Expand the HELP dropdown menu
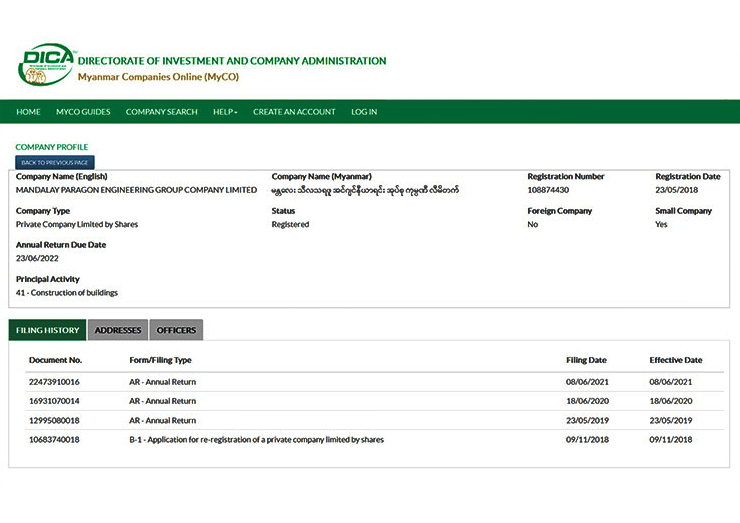 click(x=225, y=112)
